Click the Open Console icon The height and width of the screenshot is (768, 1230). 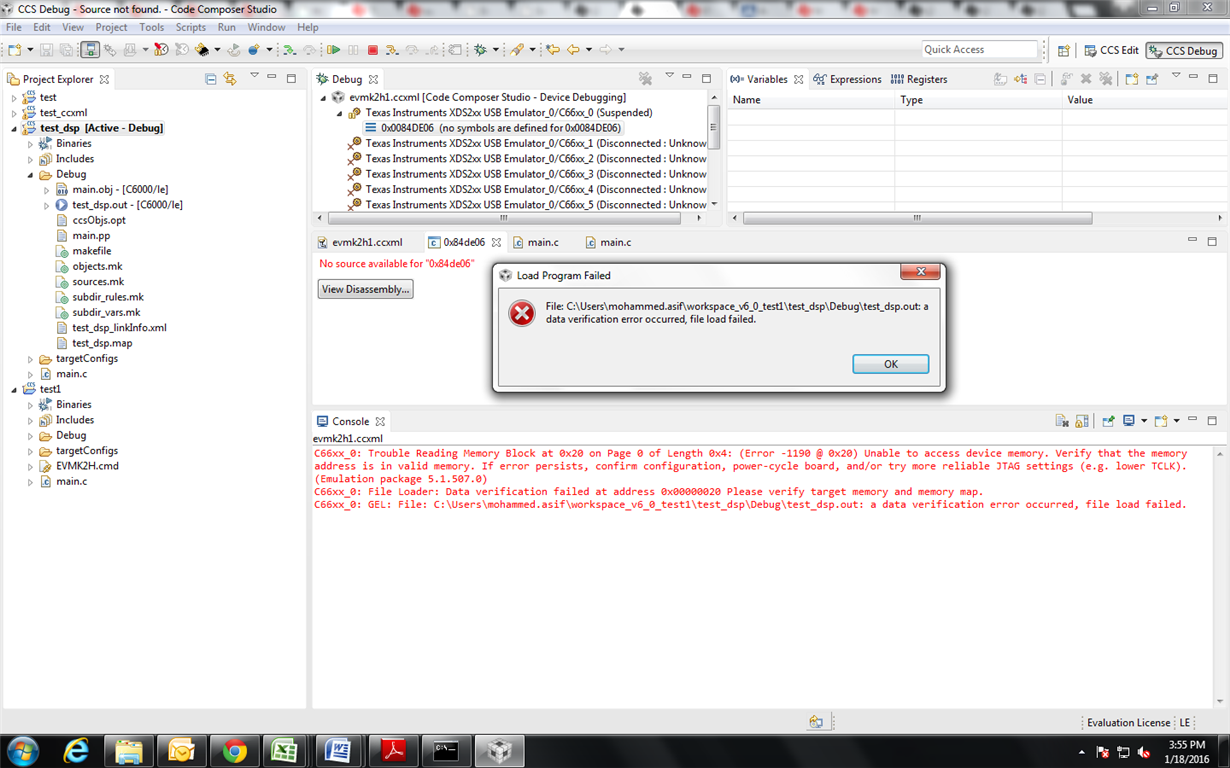(x=1161, y=421)
